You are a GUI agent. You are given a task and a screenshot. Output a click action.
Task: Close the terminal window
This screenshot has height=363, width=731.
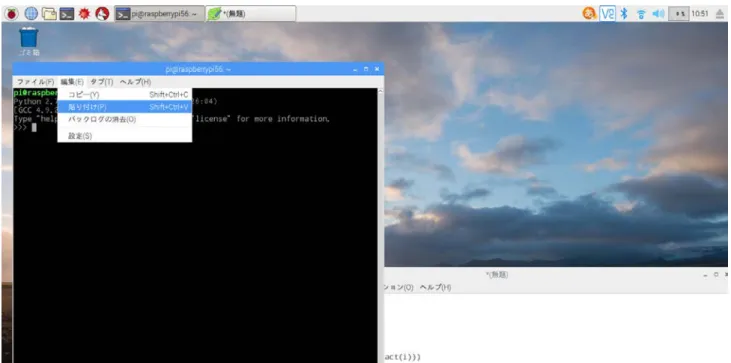click(x=377, y=69)
